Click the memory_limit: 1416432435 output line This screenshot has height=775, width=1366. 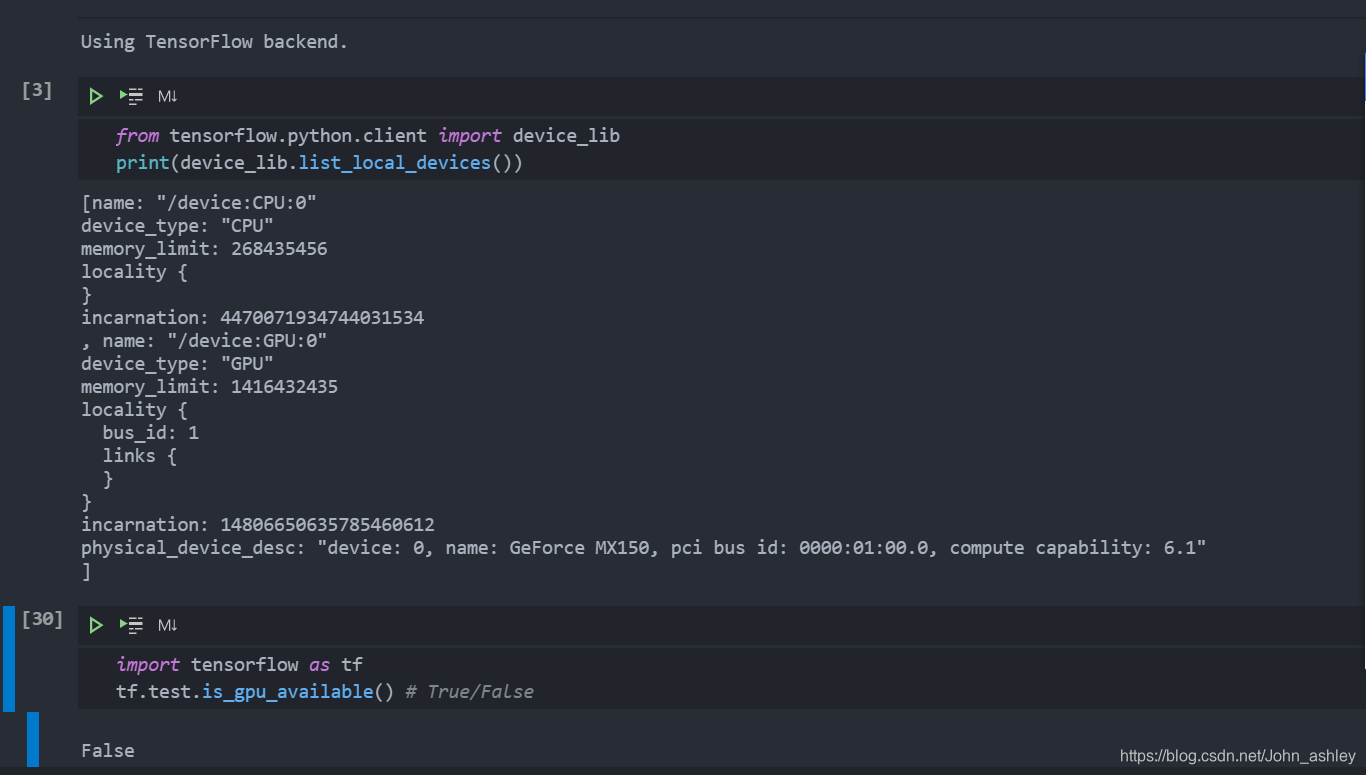[209, 386]
